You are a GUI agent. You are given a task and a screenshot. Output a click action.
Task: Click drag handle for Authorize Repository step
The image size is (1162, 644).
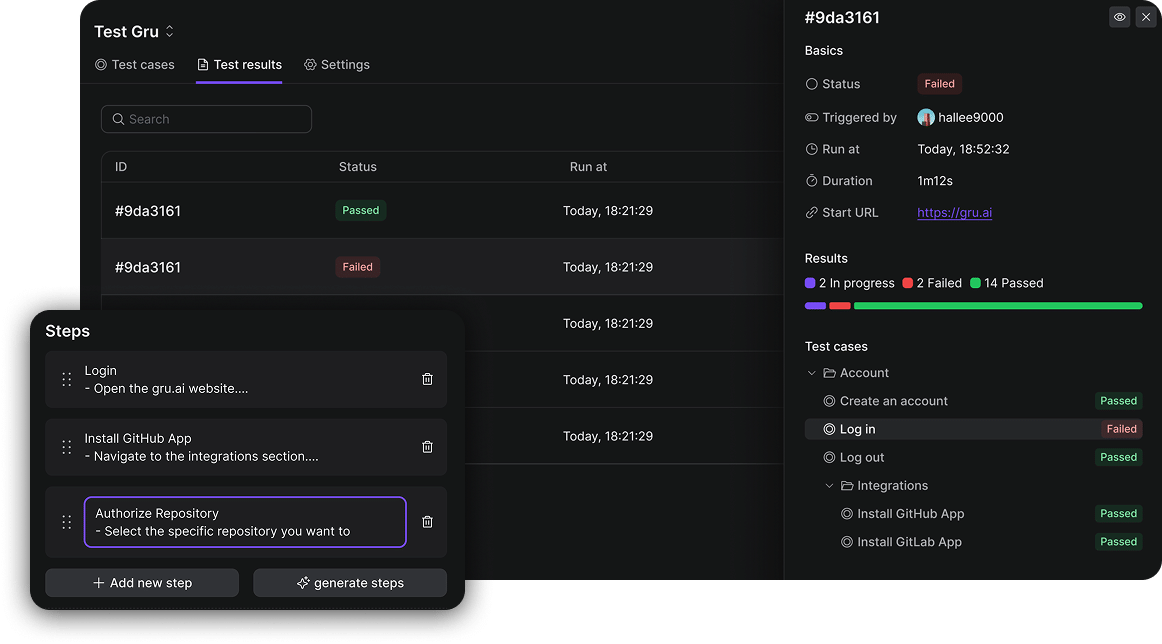67,522
